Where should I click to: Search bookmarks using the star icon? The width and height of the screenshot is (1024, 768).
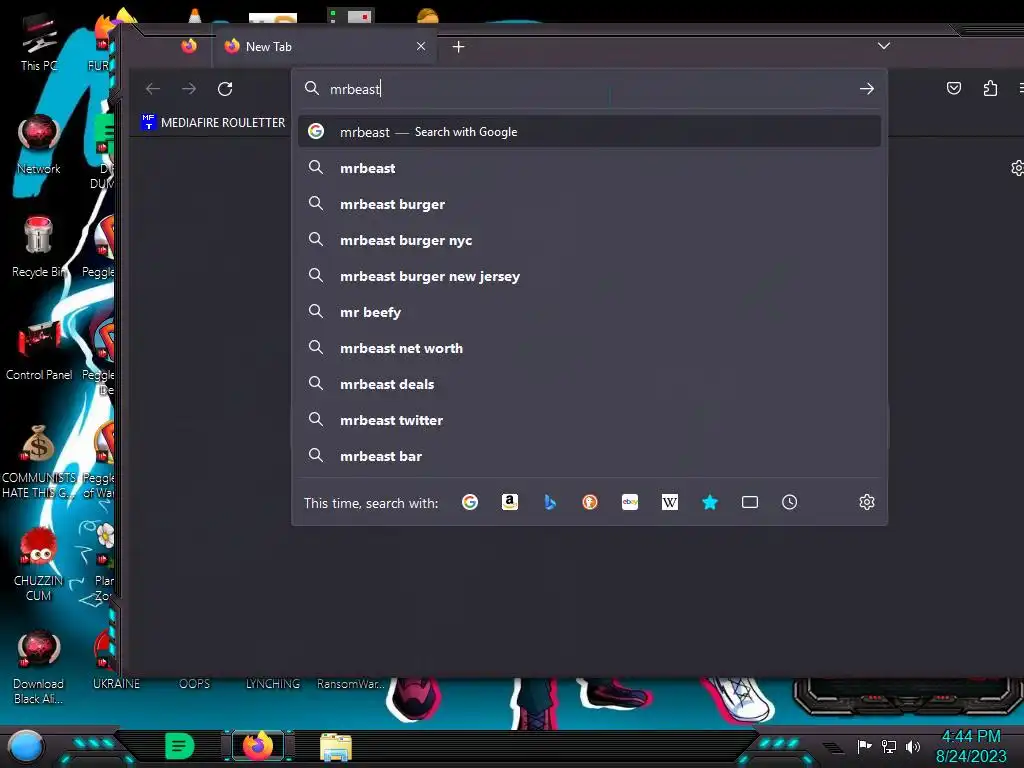tap(710, 502)
